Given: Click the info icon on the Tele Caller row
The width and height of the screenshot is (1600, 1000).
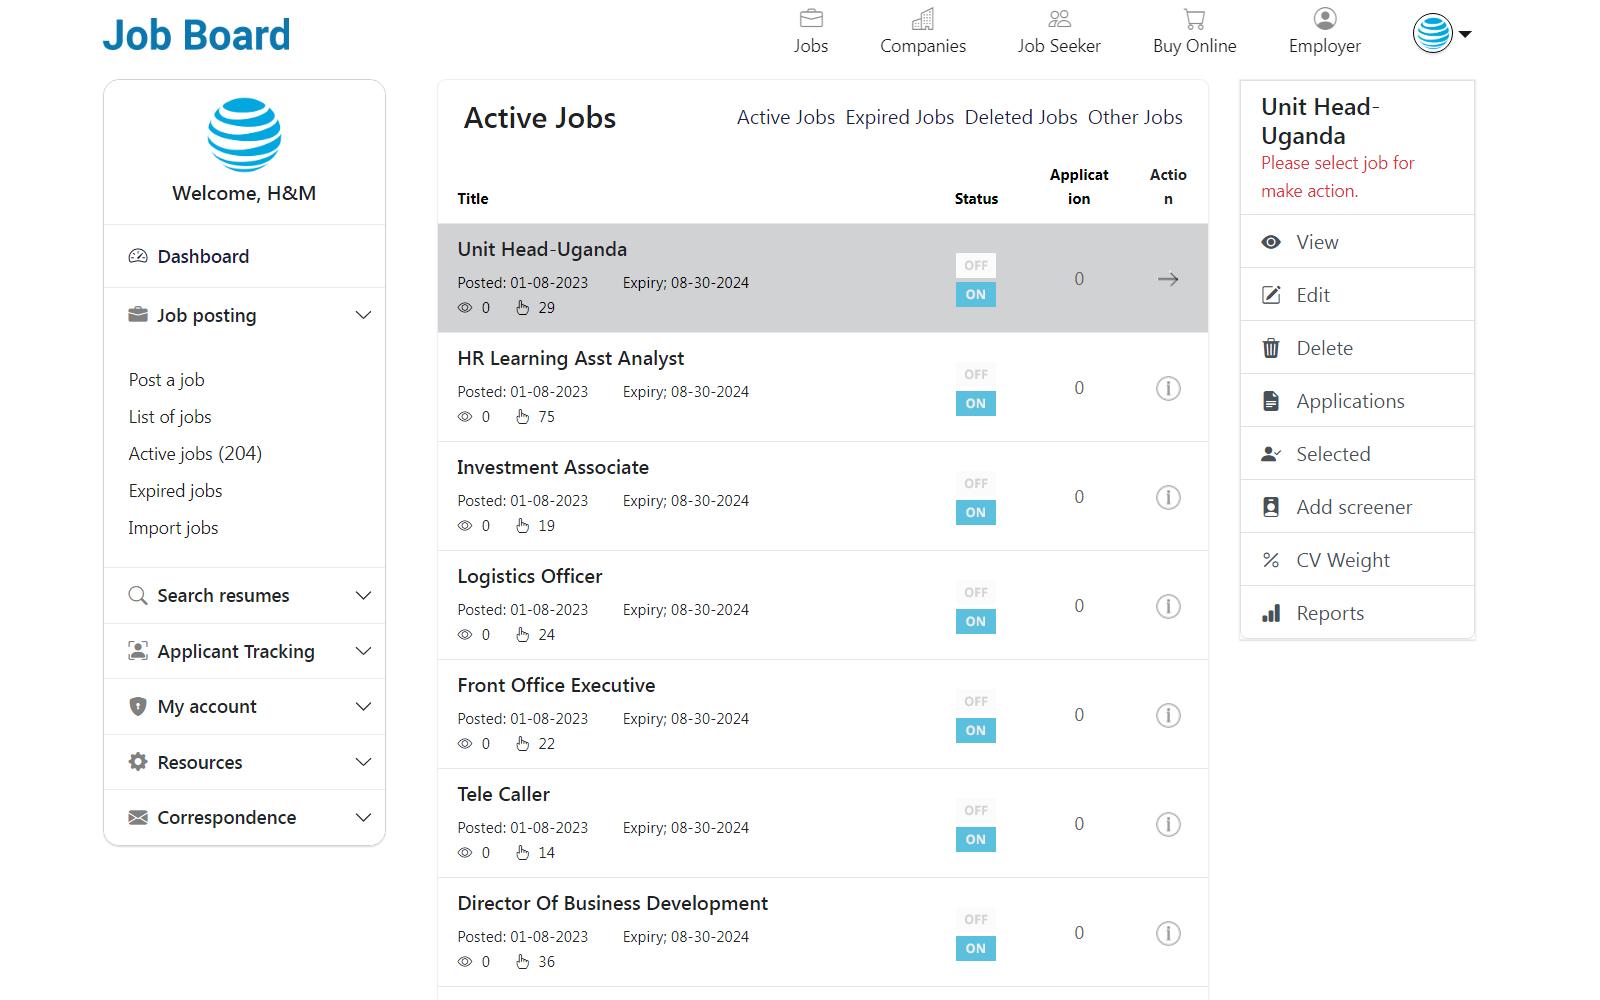Looking at the screenshot, I should (x=1168, y=824).
